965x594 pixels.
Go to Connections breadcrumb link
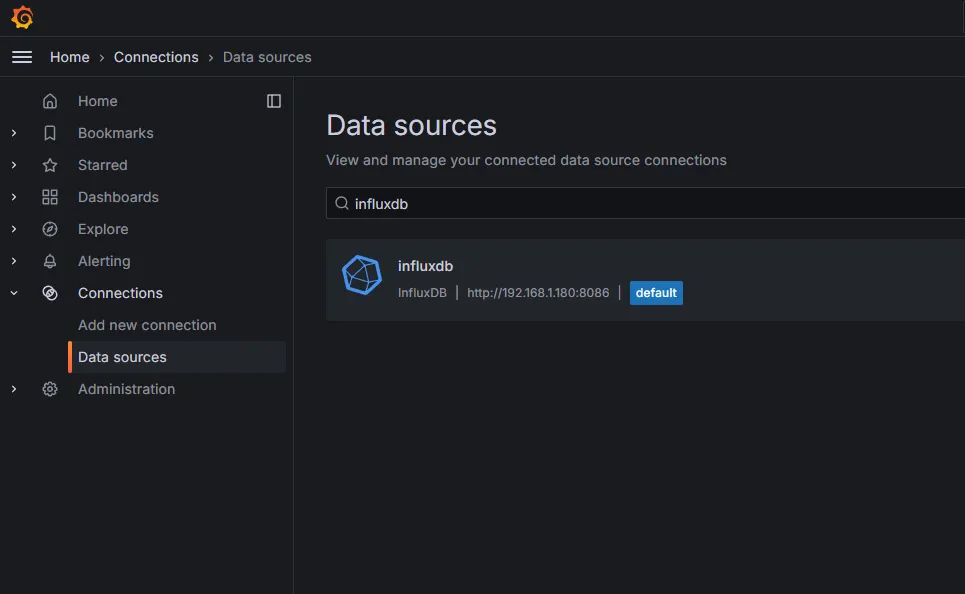click(156, 57)
